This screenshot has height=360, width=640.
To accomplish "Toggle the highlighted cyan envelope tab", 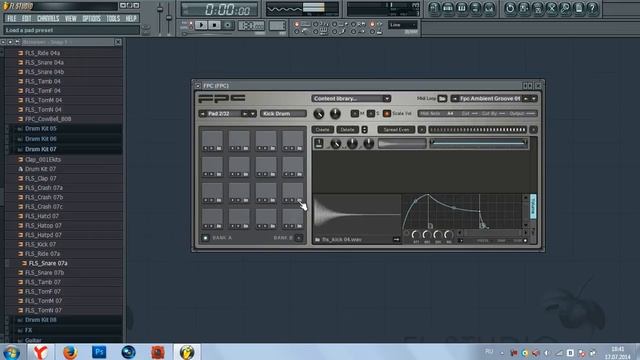I will [x=533, y=206].
